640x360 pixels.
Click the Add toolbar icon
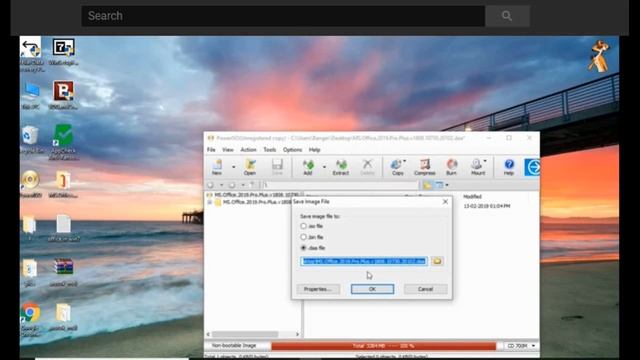pyautogui.click(x=308, y=167)
